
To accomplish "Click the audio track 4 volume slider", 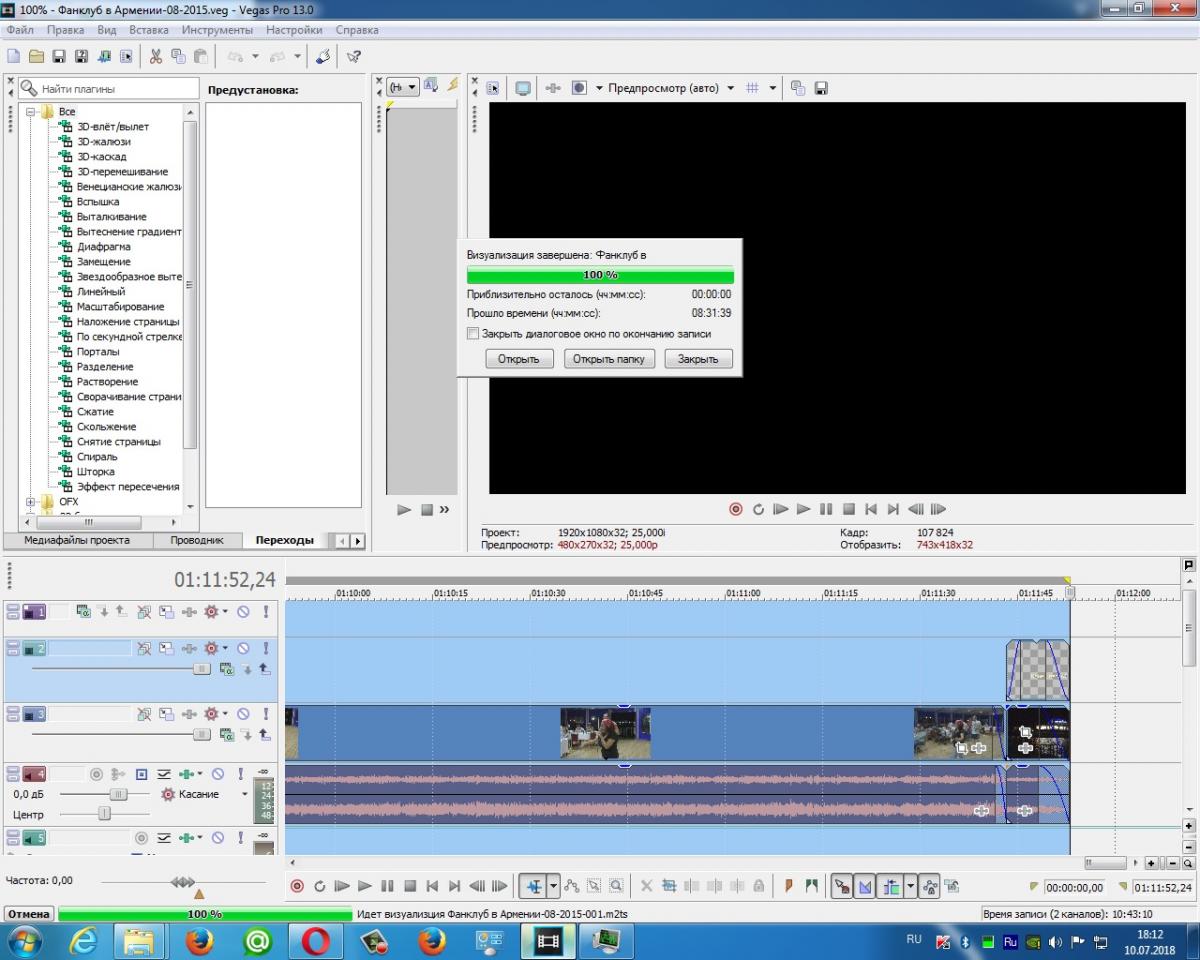I will pos(118,794).
